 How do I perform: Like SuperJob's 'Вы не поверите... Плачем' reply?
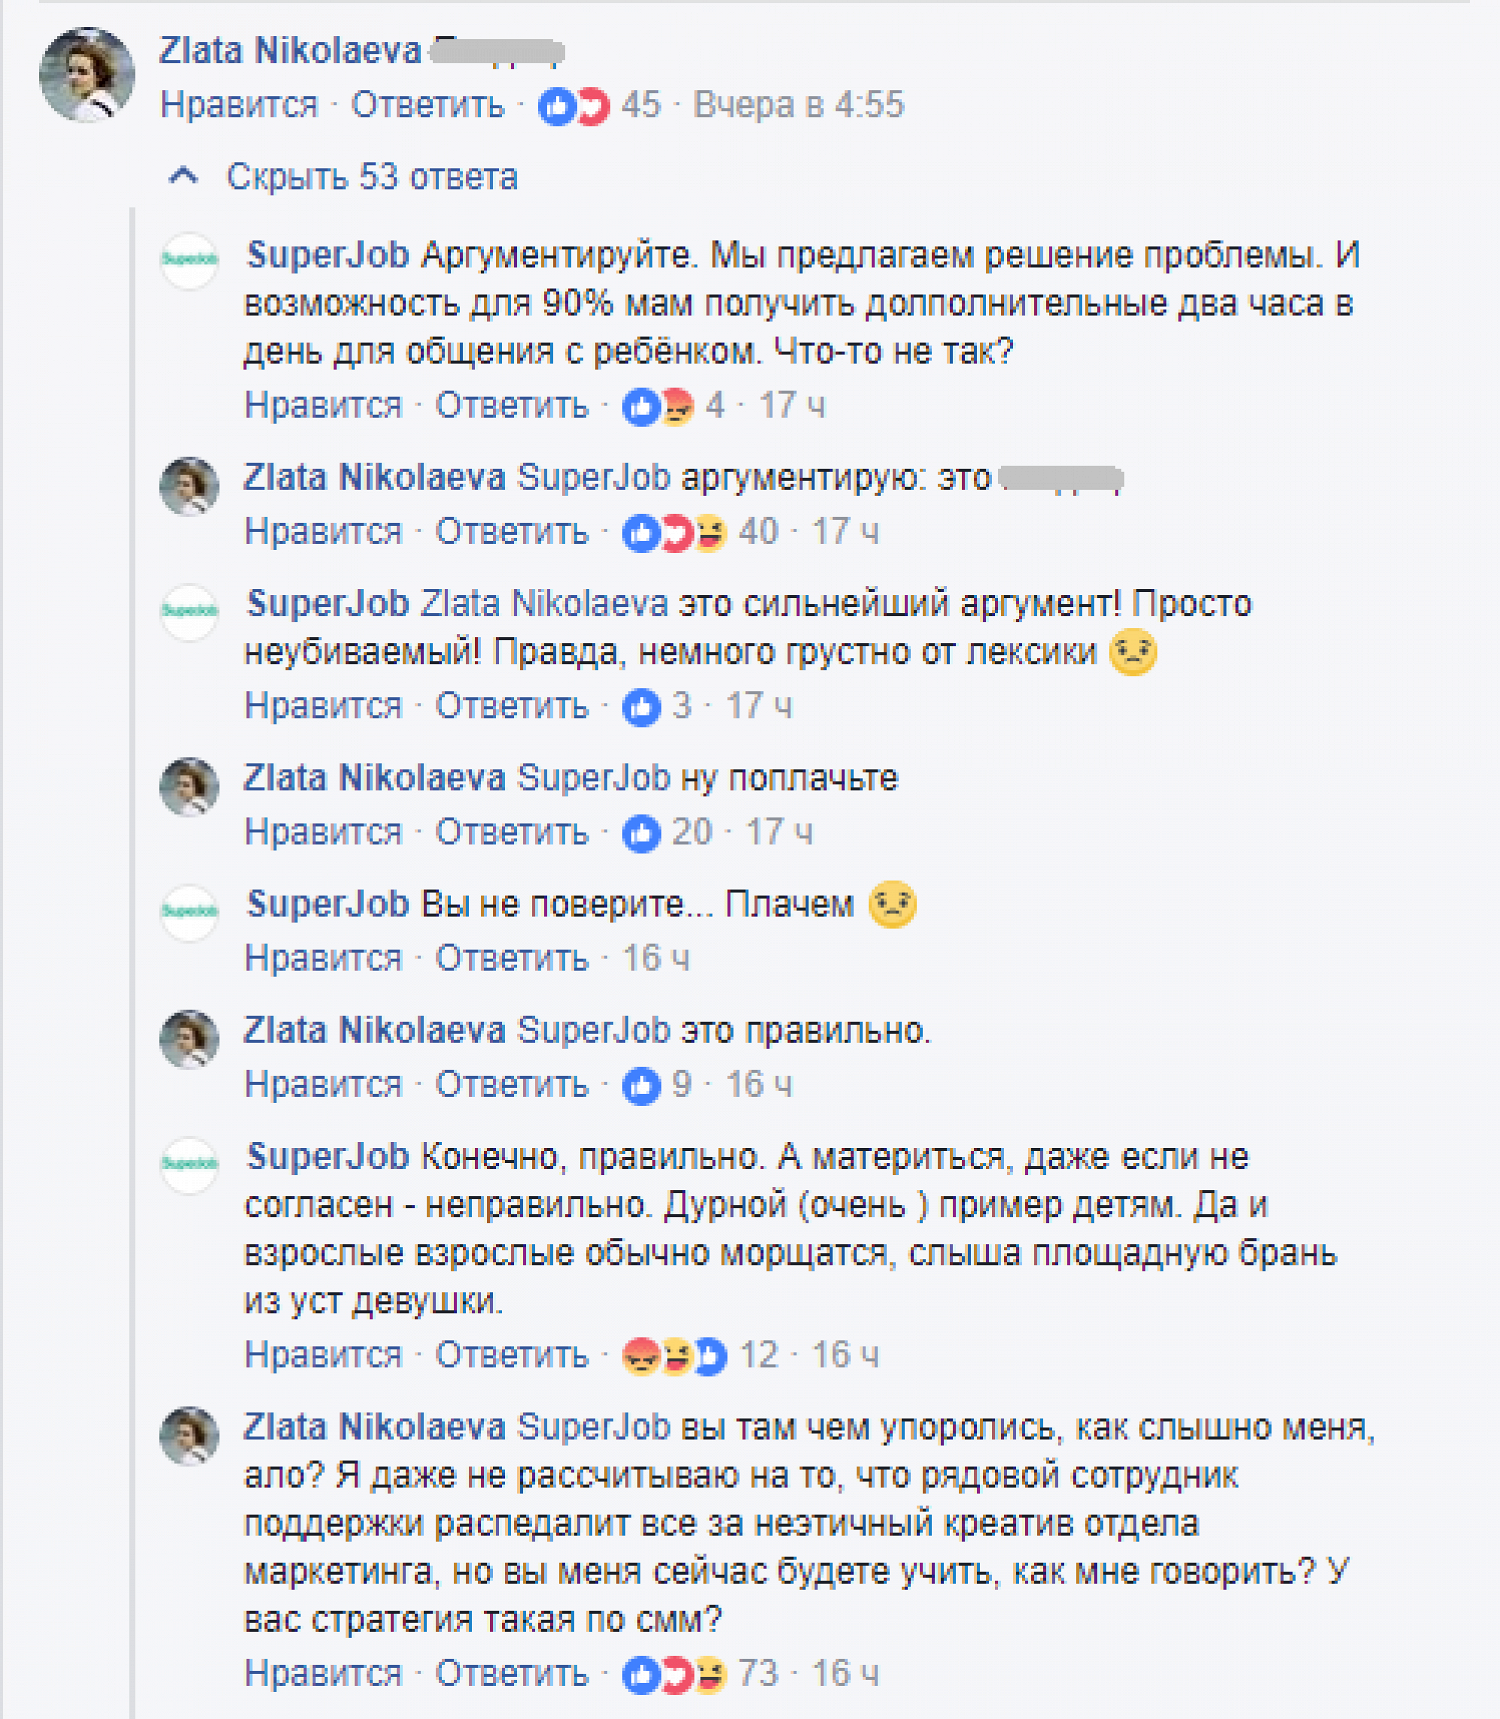[323, 959]
